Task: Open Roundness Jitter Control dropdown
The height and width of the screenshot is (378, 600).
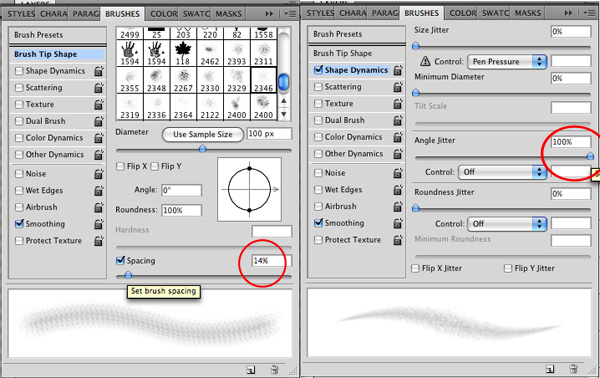Action: (x=507, y=224)
